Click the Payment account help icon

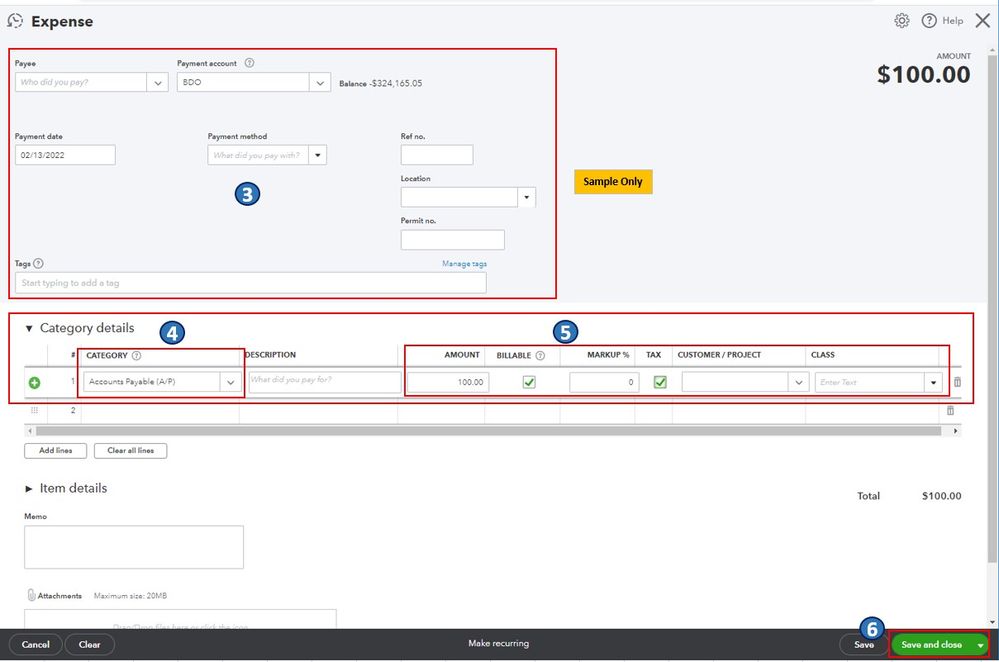(x=250, y=63)
